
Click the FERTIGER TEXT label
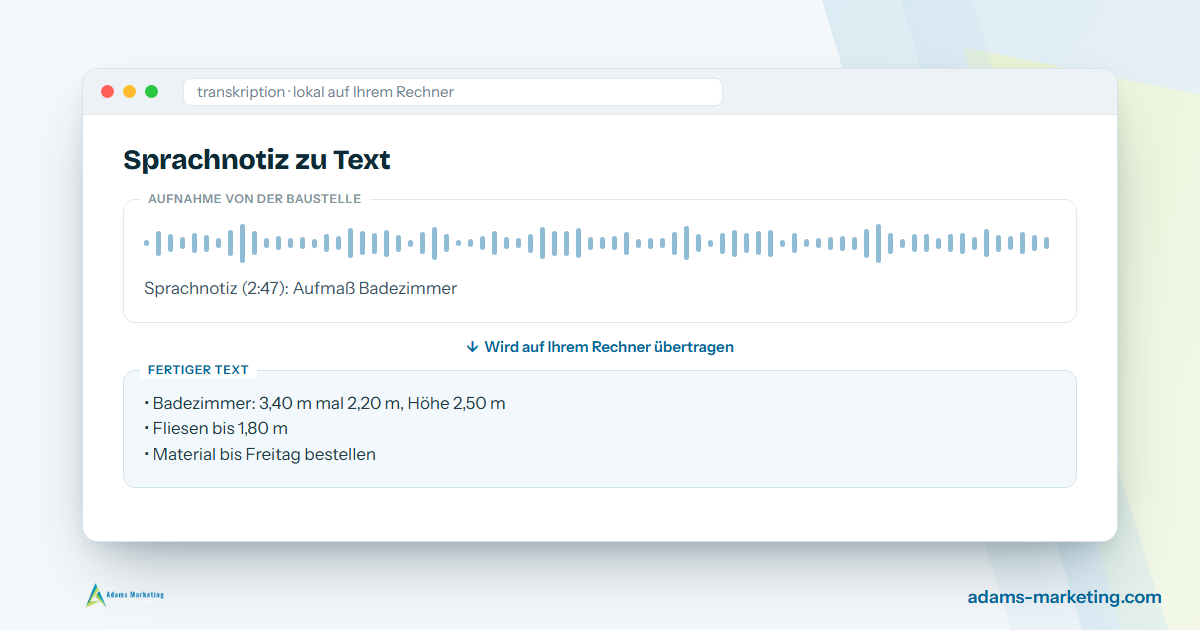click(x=198, y=370)
